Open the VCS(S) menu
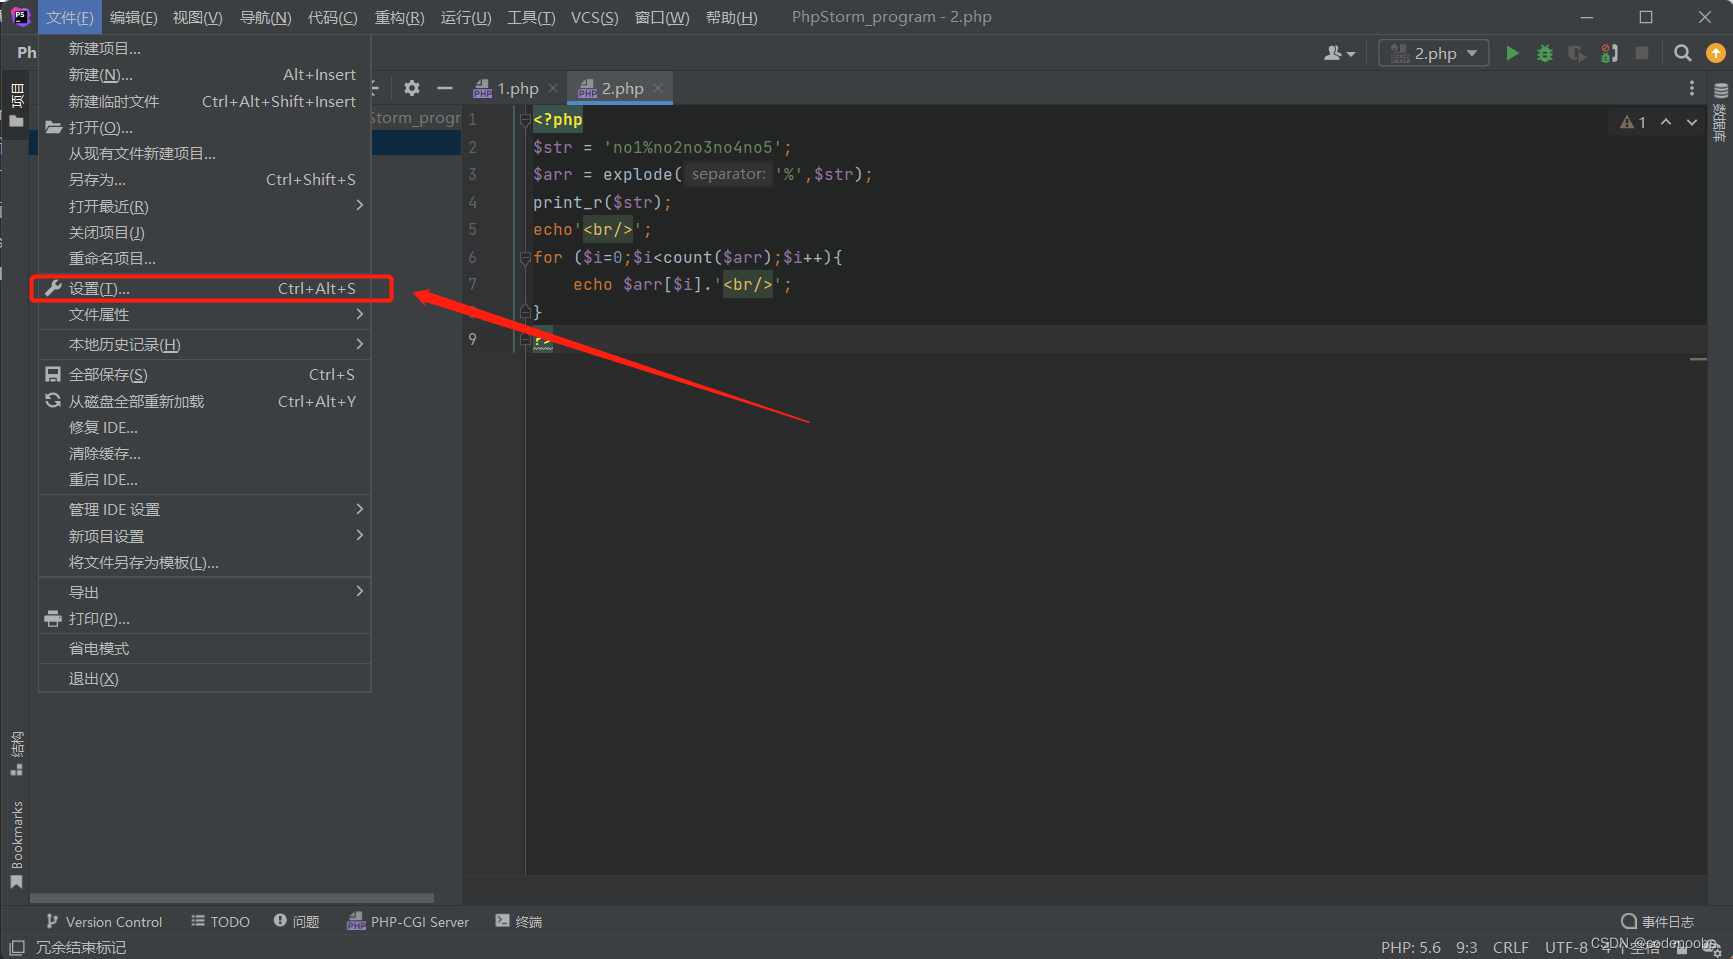1733x959 pixels. [x=594, y=18]
